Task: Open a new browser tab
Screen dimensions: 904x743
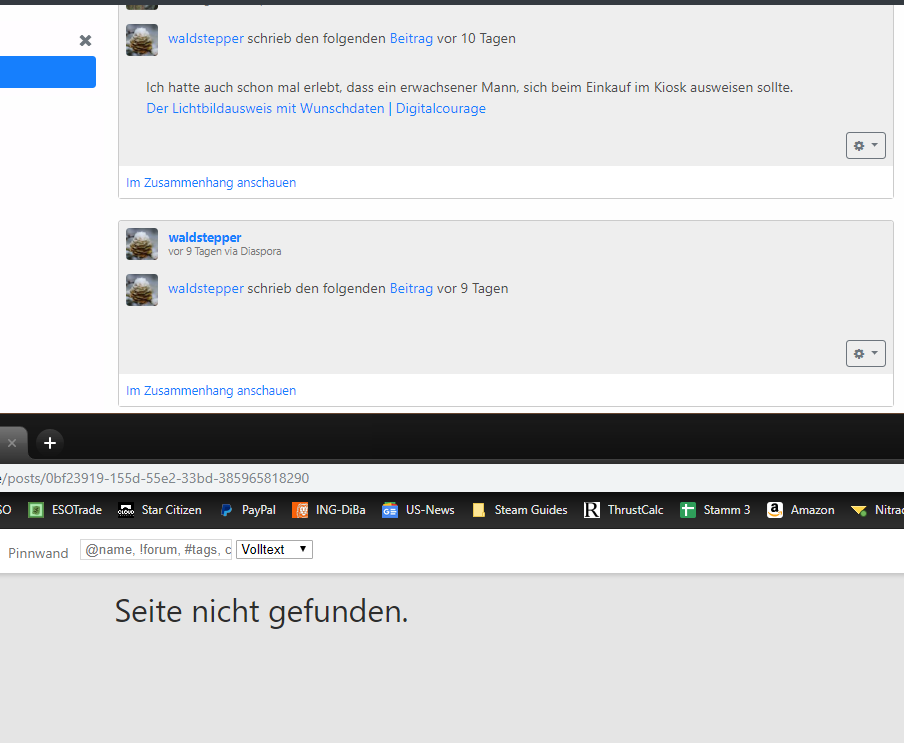Action: [x=50, y=442]
